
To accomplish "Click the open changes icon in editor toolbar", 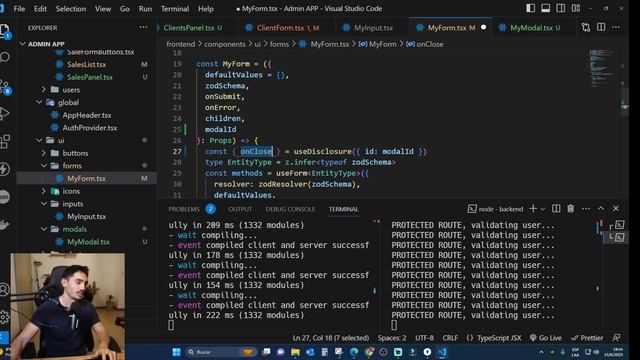I will coord(586,27).
